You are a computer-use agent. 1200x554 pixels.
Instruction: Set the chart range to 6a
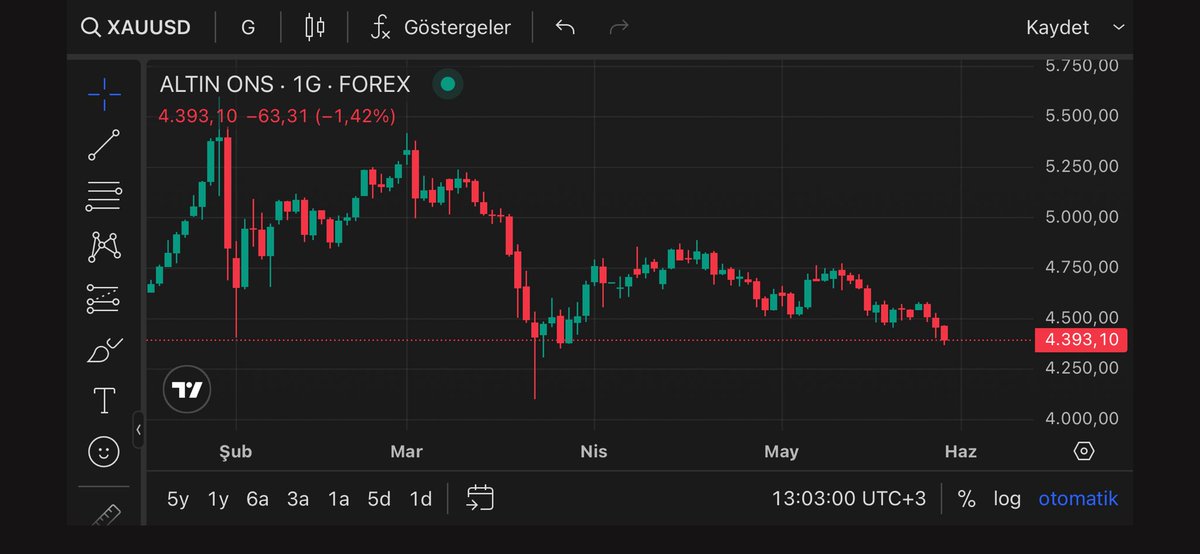(258, 499)
